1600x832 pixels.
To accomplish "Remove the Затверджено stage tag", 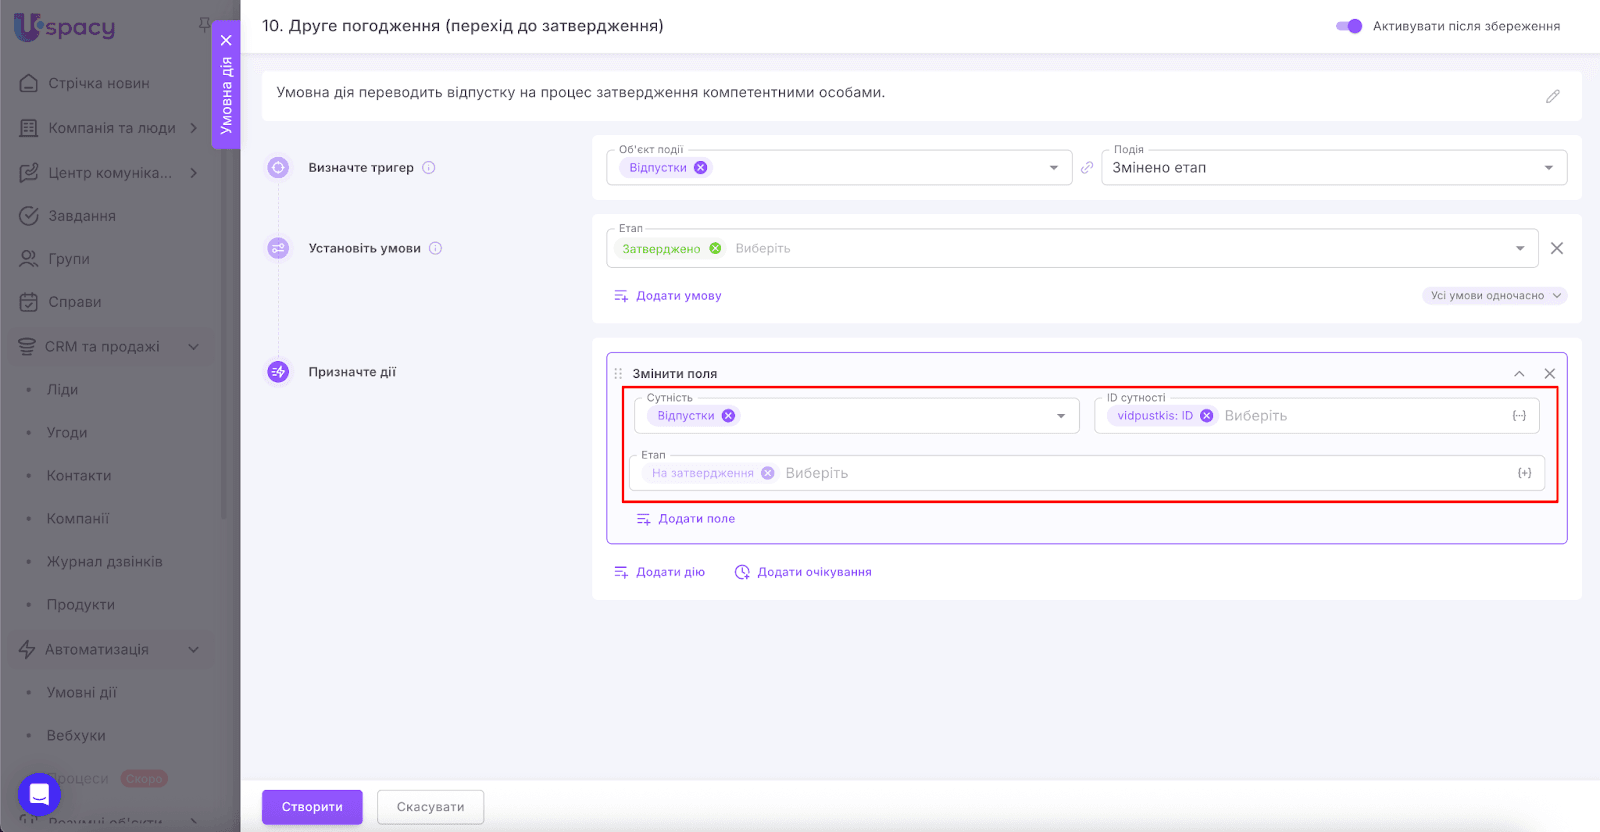I will 715,249.
